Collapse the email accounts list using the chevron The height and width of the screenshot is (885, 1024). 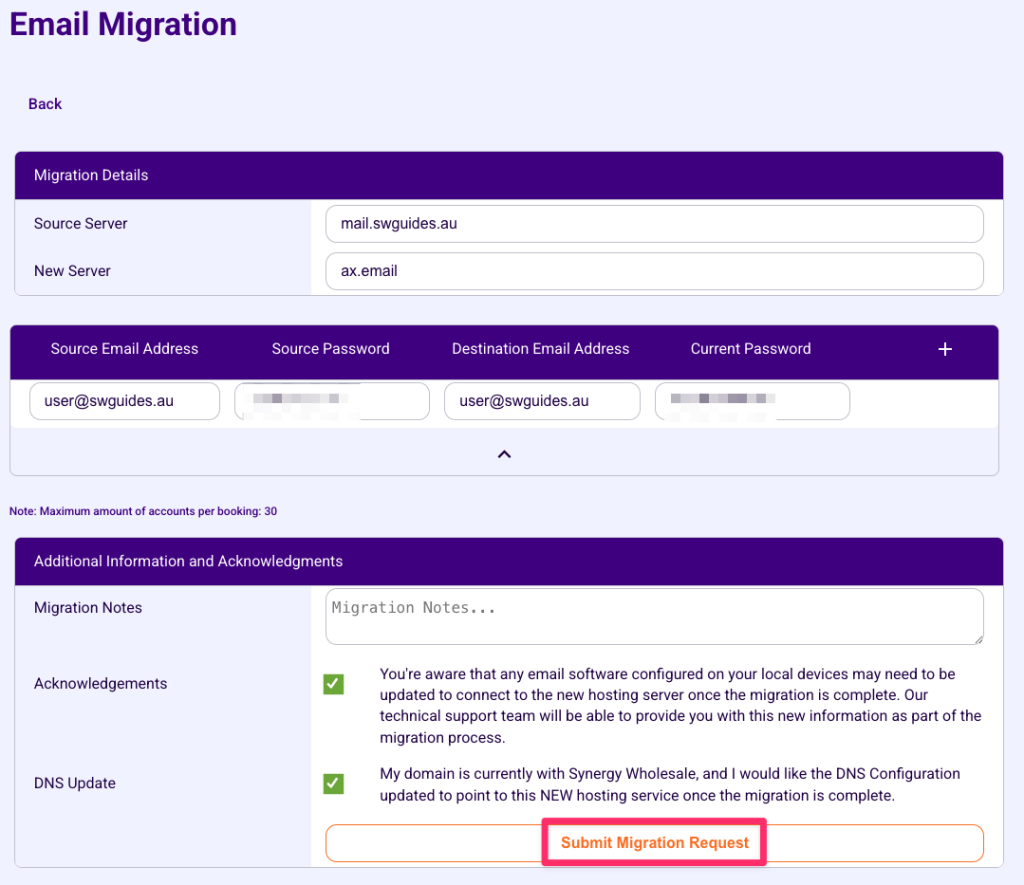pyautogui.click(x=504, y=453)
